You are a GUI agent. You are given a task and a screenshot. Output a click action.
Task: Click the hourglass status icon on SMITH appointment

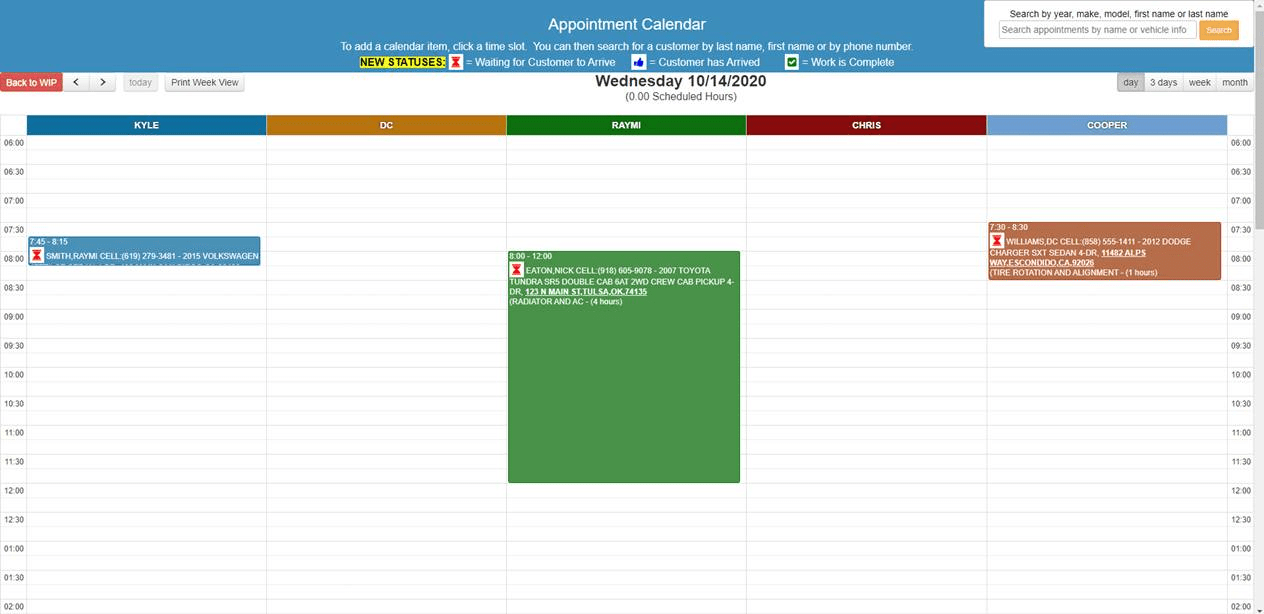pyautogui.click(x=37, y=256)
